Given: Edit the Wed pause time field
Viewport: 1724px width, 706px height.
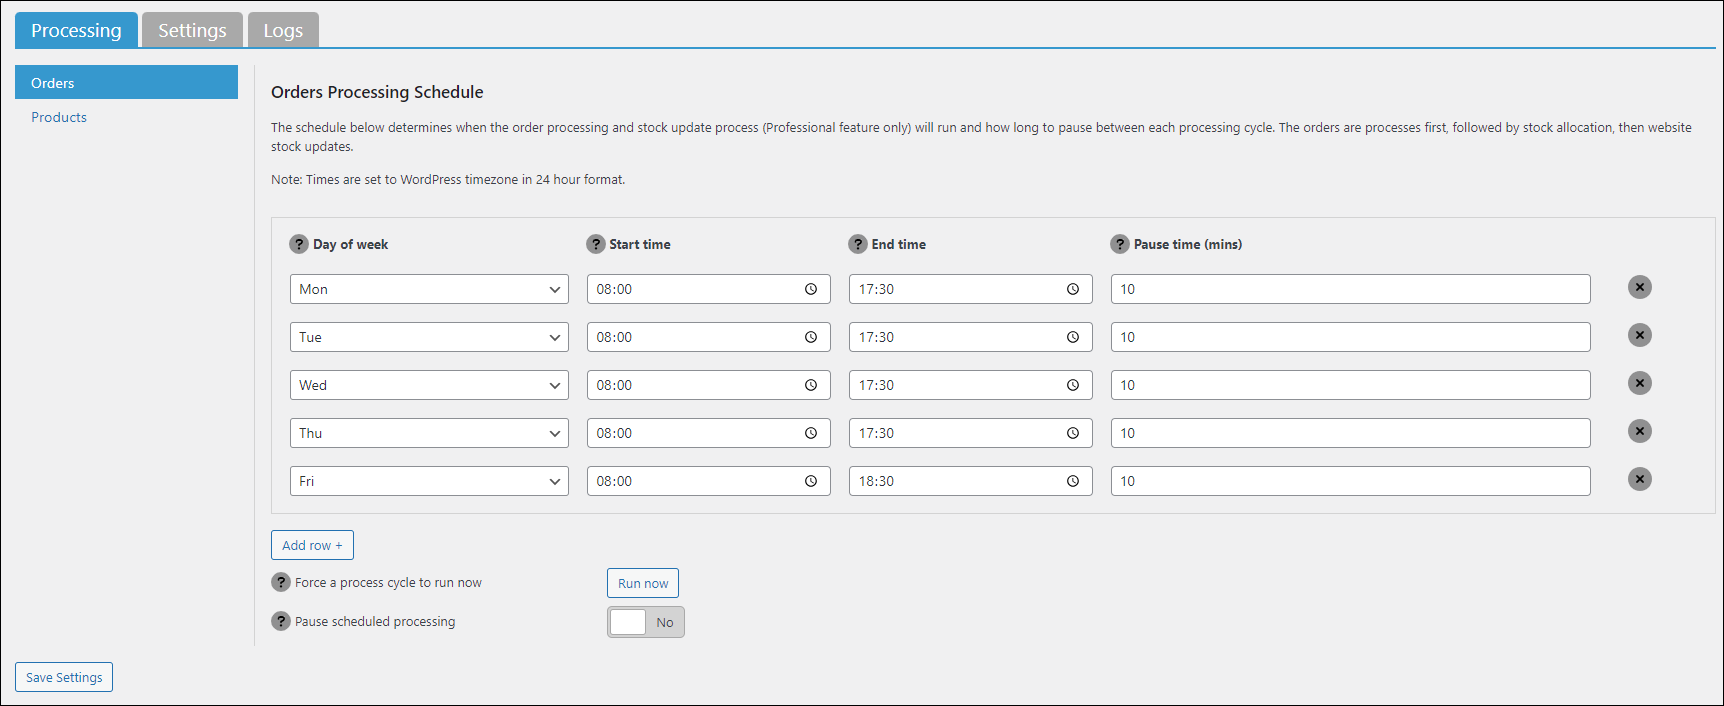Looking at the screenshot, I should [x=1350, y=385].
